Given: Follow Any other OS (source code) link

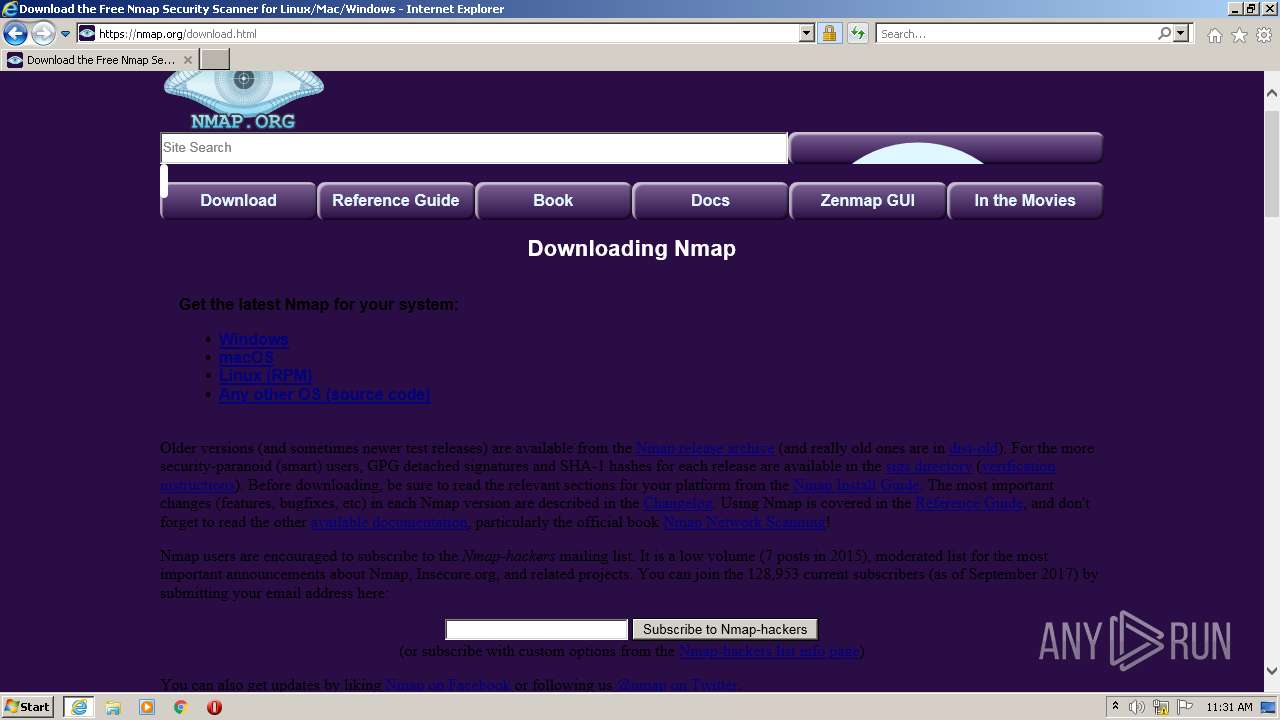Looking at the screenshot, I should point(324,395).
